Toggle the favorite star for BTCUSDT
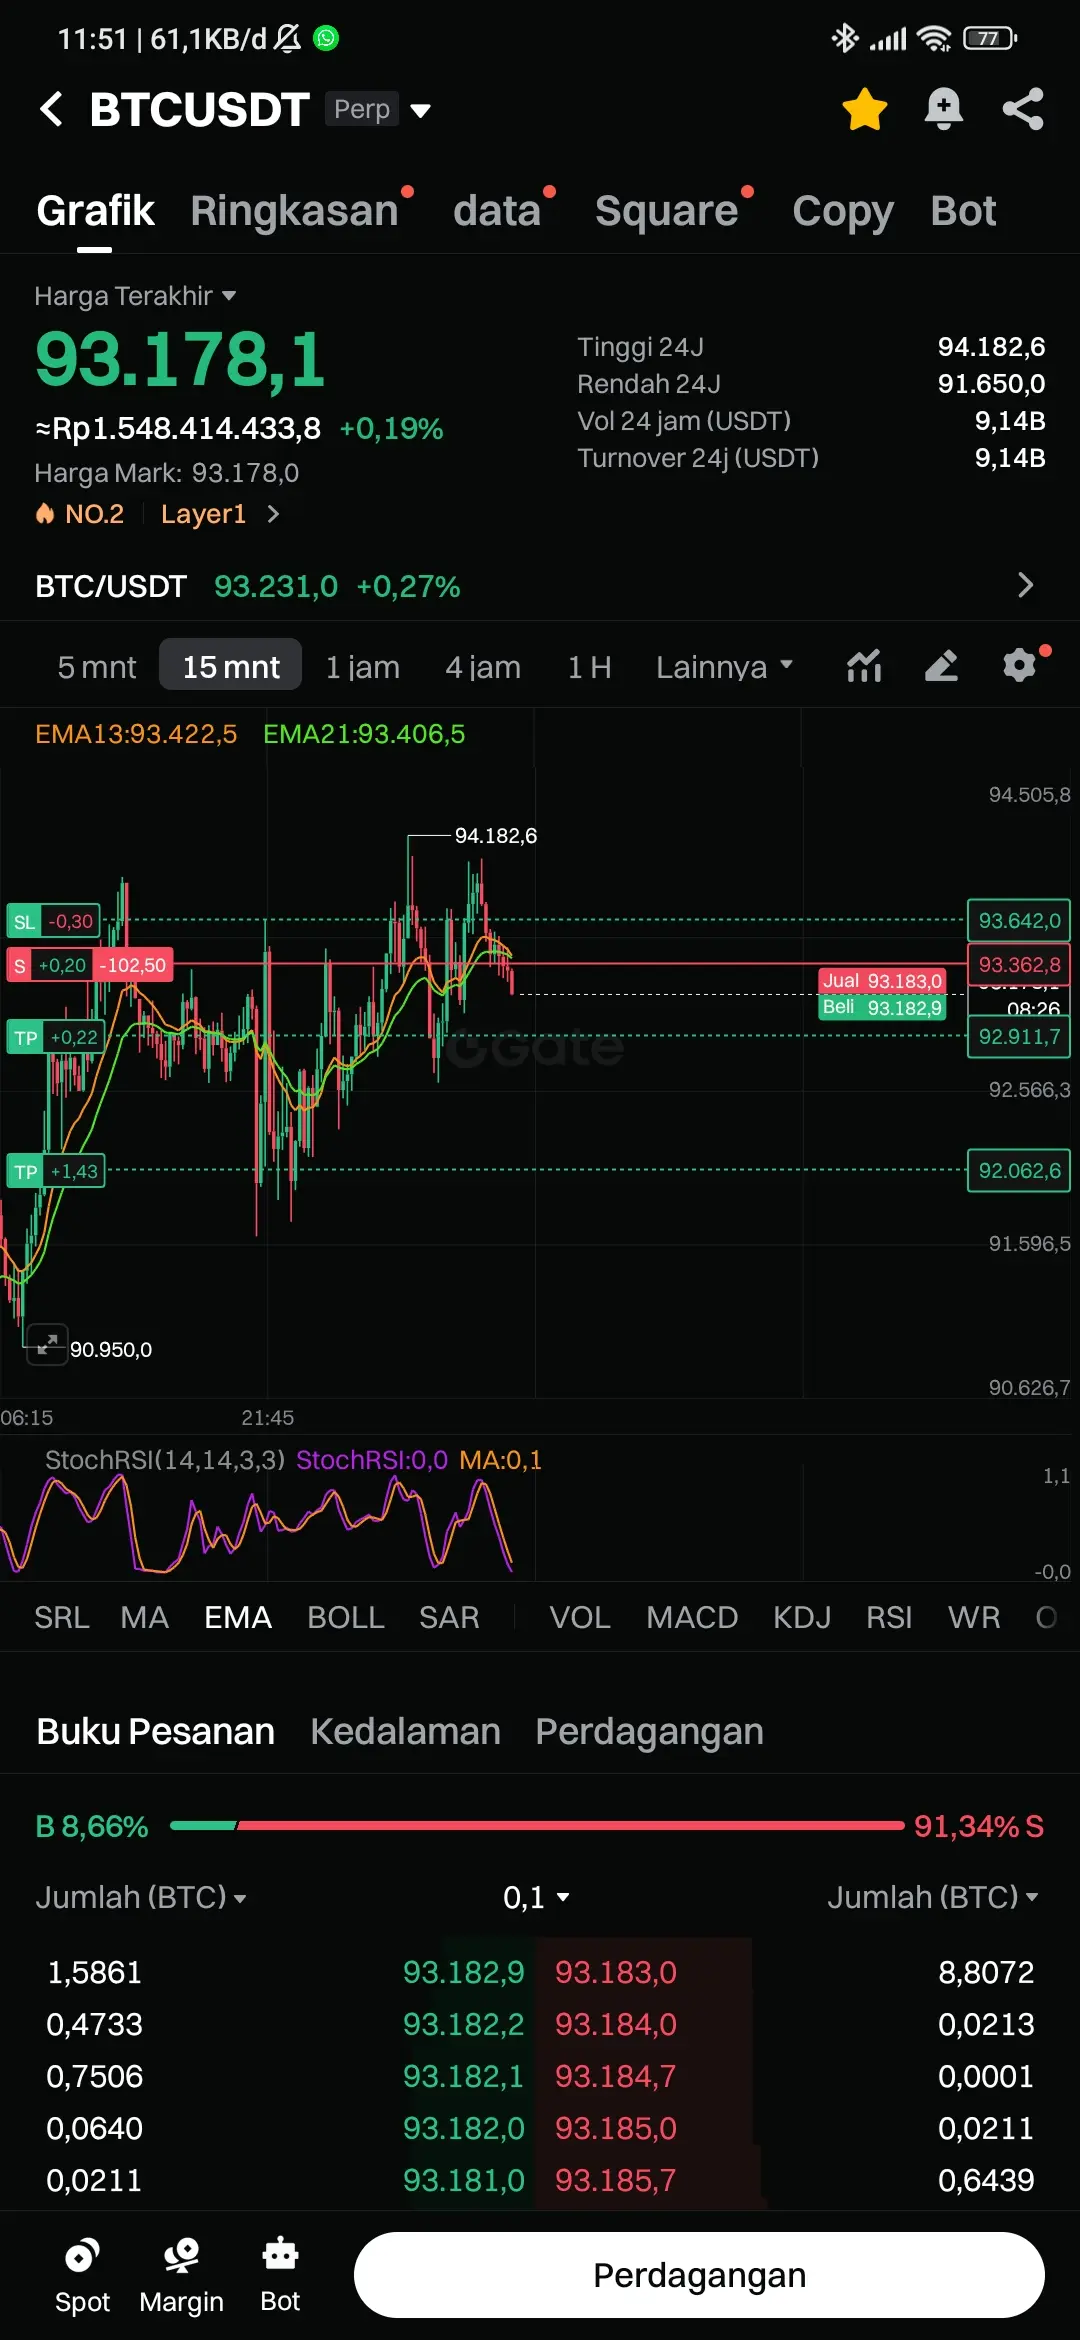Image resolution: width=1080 pixels, height=2340 pixels. 865,109
